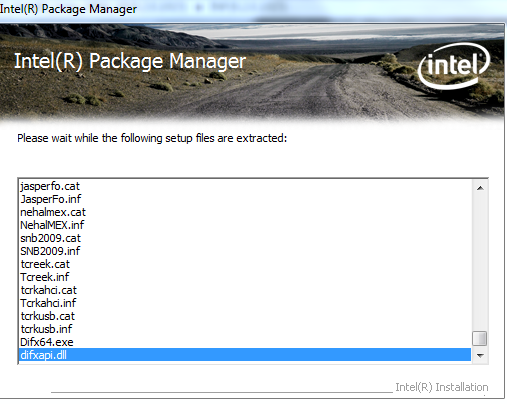Choose SNB2009.inf in the list
This screenshot has height=404, width=507.
(x=245, y=251)
